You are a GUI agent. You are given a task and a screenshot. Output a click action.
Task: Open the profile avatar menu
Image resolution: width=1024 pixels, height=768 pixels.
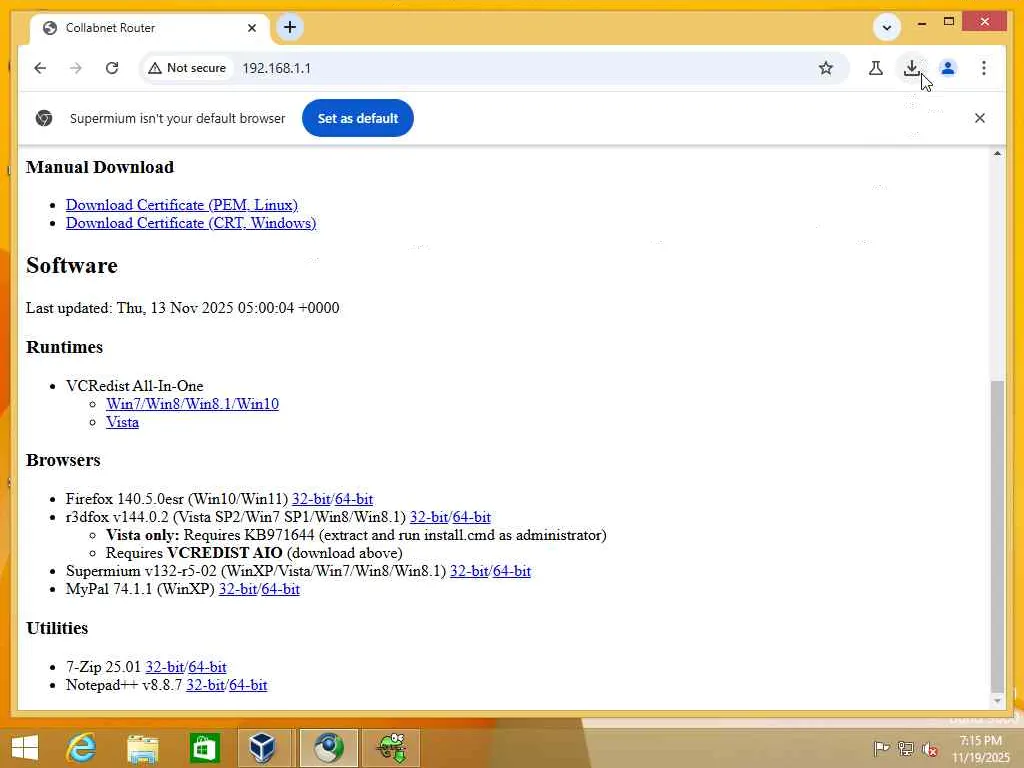948,68
